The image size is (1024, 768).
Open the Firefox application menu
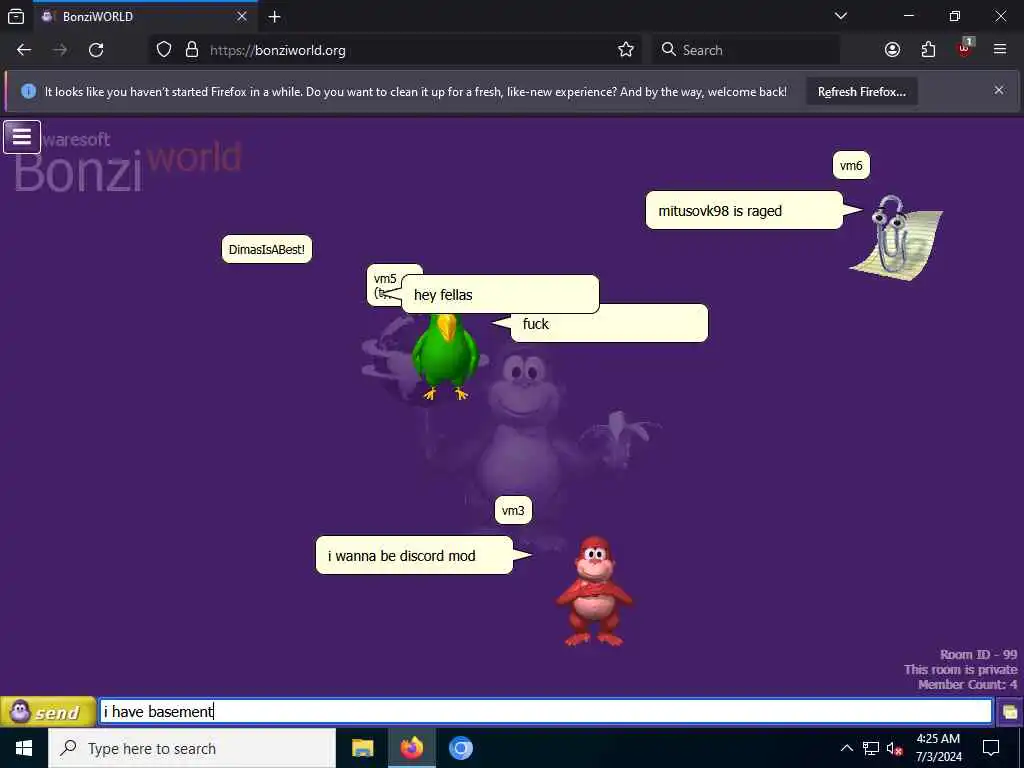pyautogui.click(x=1000, y=50)
